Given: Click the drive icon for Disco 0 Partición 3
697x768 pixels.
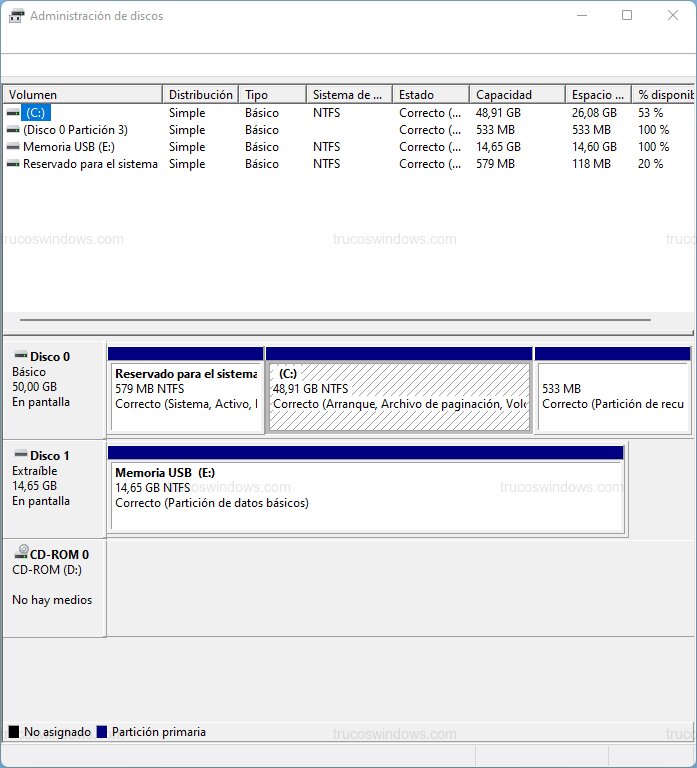Looking at the screenshot, I should [13, 130].
